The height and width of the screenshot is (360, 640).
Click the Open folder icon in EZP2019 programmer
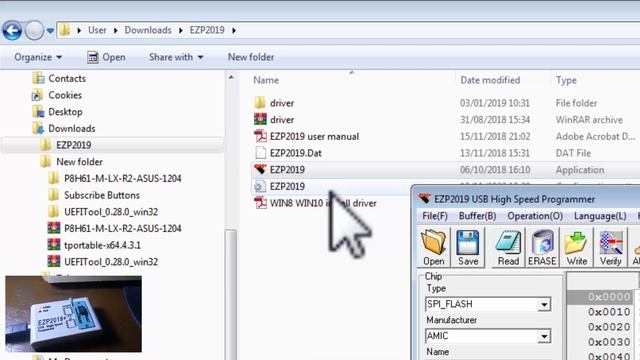(433, 247)
